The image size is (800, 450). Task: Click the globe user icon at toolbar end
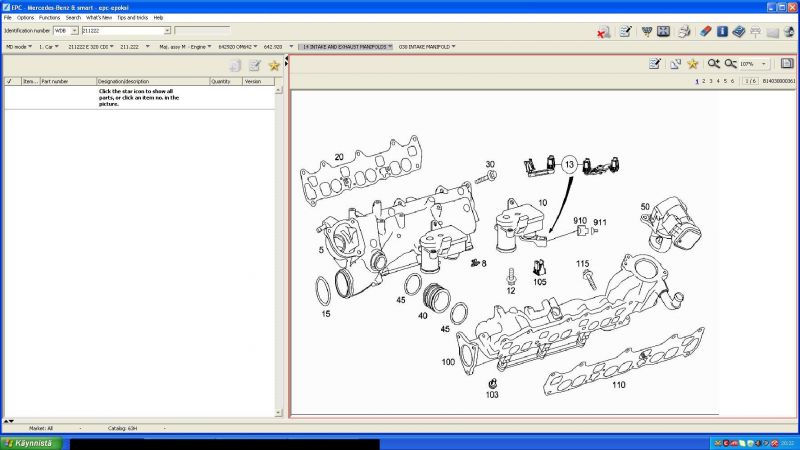789,32
